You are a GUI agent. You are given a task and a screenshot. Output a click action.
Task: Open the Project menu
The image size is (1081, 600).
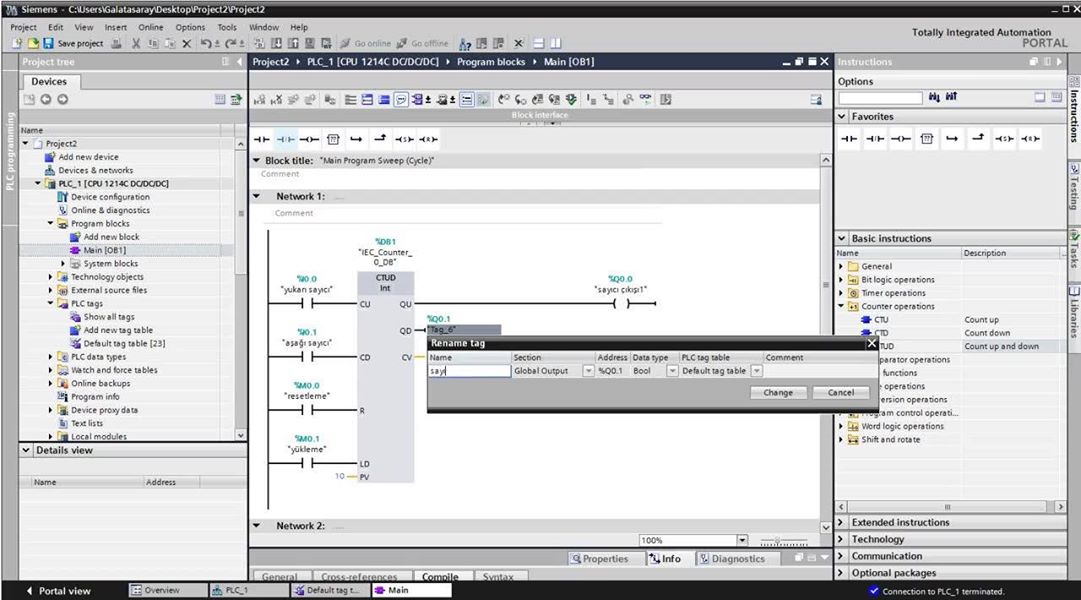click(x=23, y=27)
